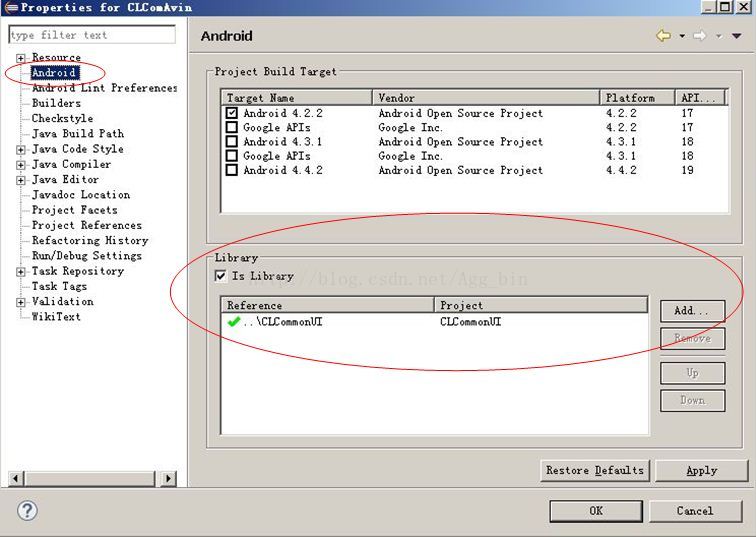
Task: Select Task Tags
Action: click(x=59, y=286)
